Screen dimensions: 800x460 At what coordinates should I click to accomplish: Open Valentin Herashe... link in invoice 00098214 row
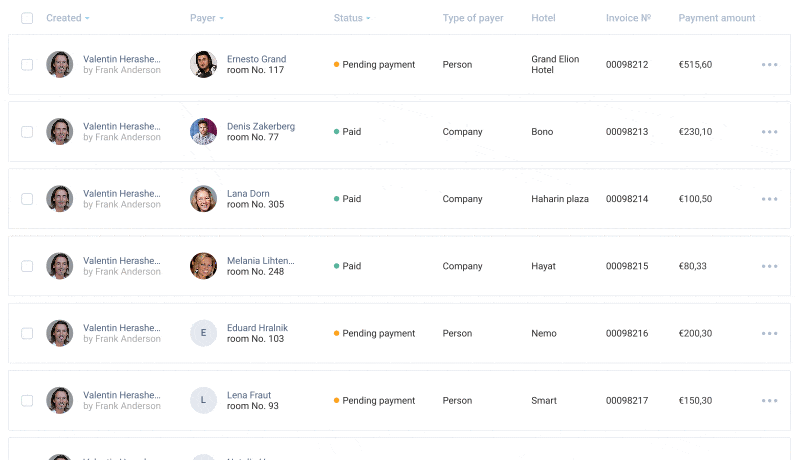(x=122, y=193)
